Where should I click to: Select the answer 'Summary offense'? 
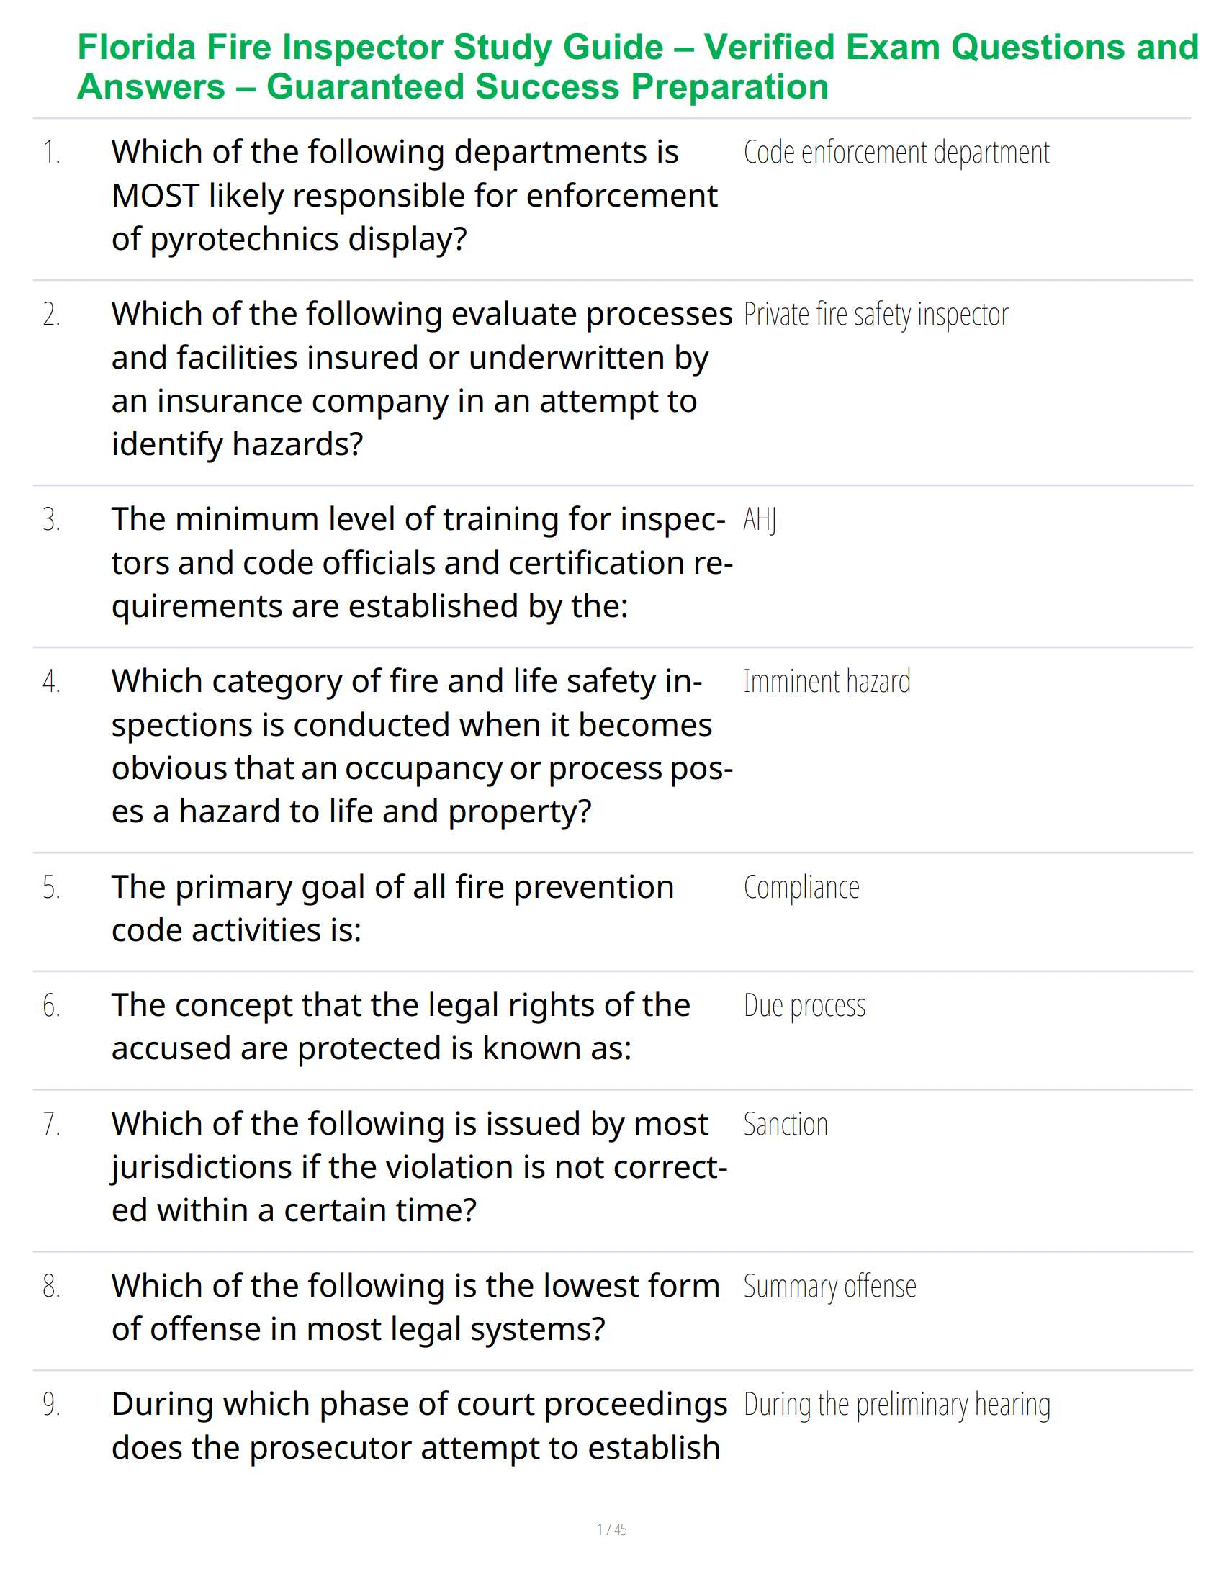[829, 1287]
